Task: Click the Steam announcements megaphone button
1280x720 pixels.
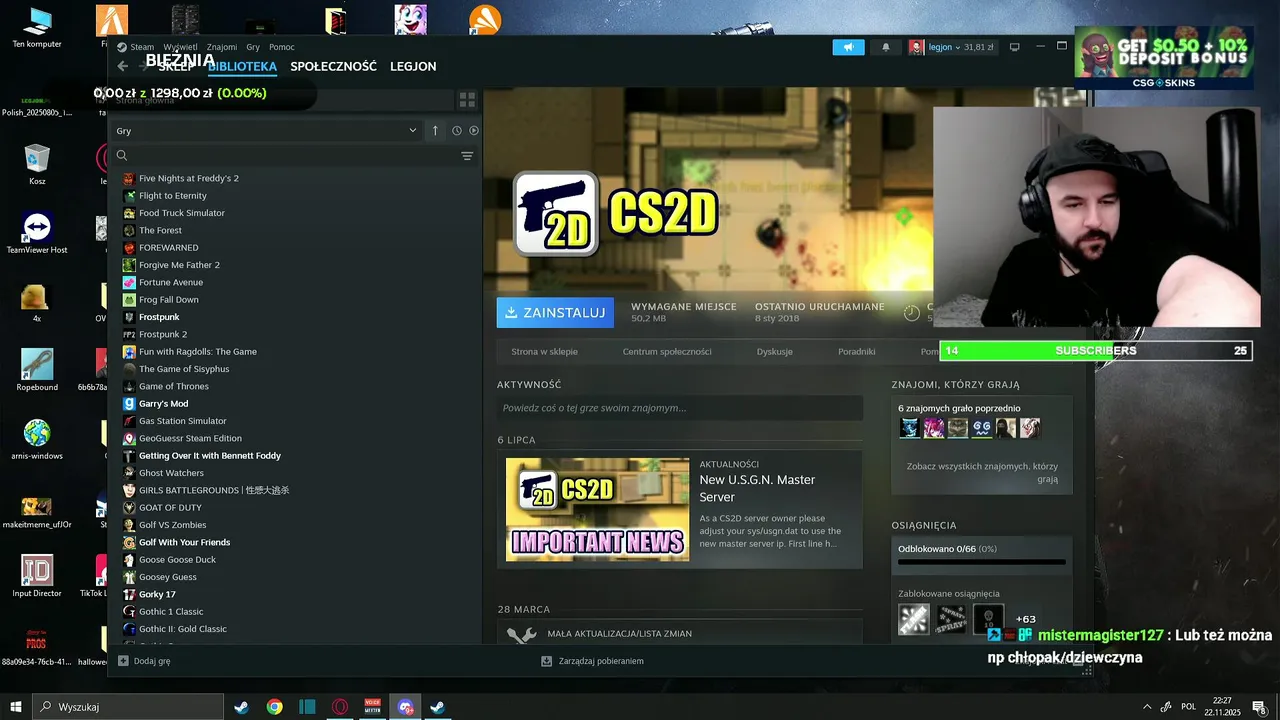Action: tap(848, 47)
